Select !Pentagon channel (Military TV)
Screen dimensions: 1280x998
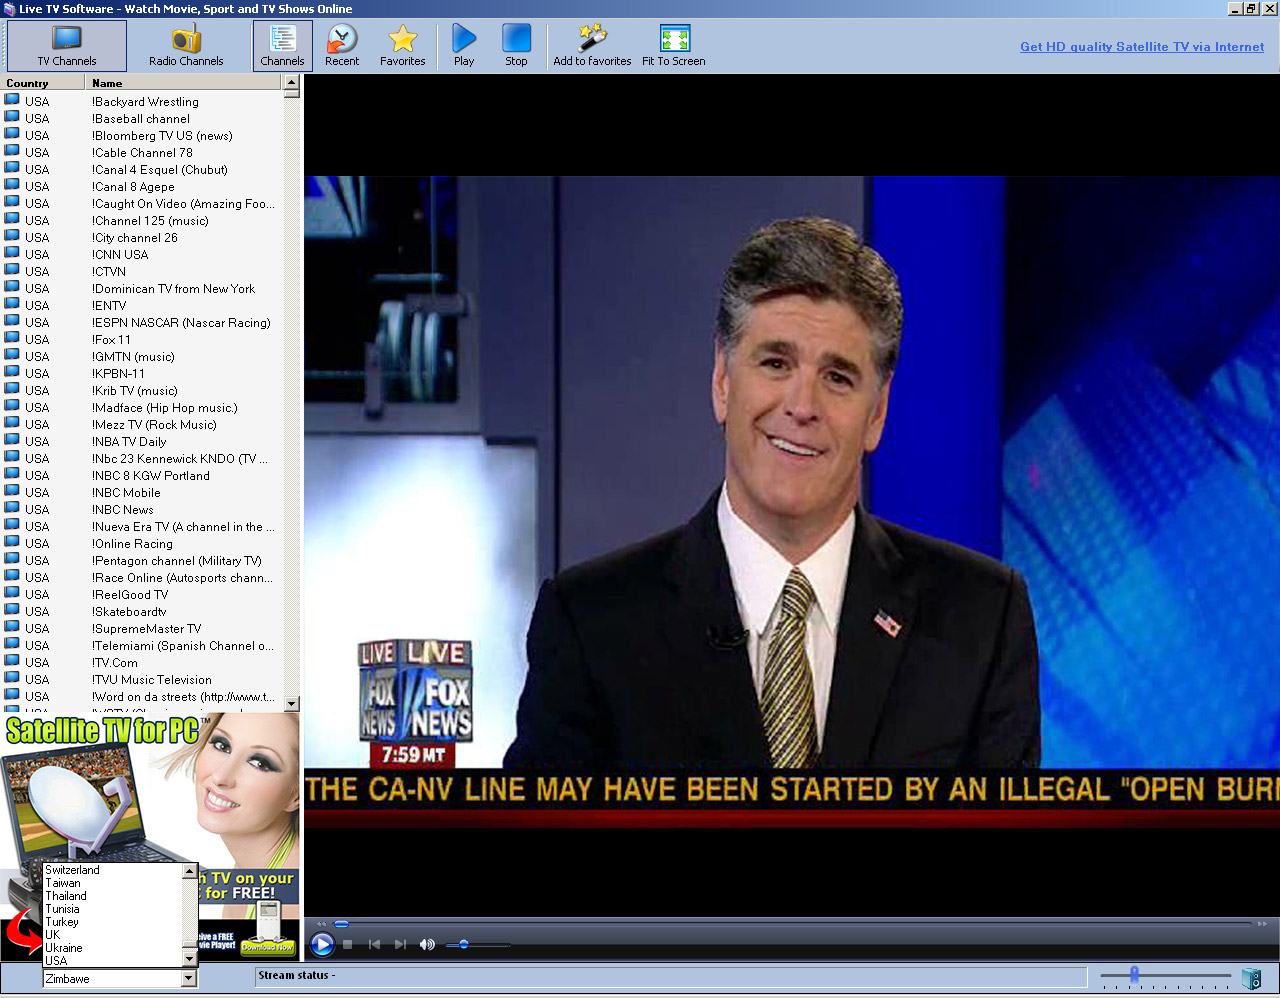pos(177,561)
